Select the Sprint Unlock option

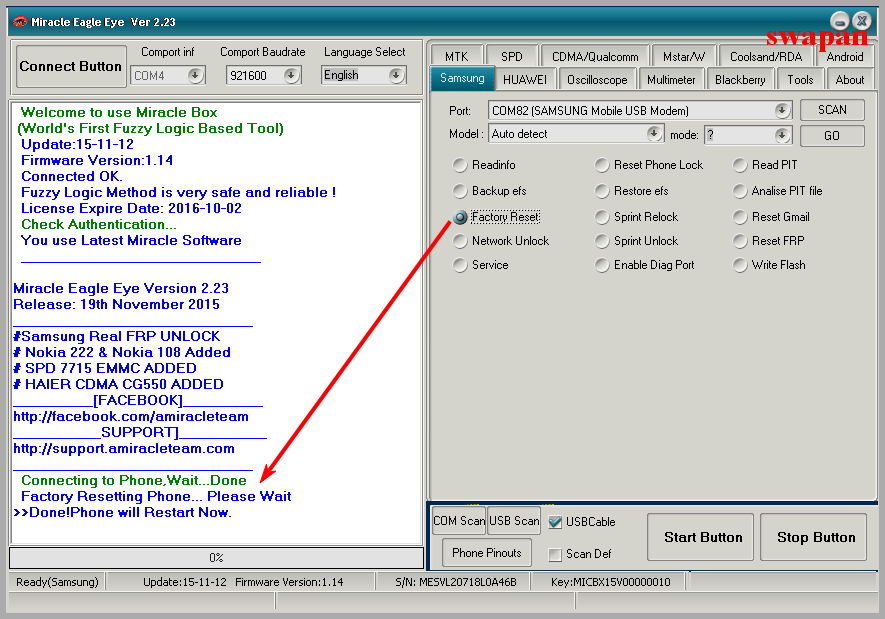coord(602,241)
